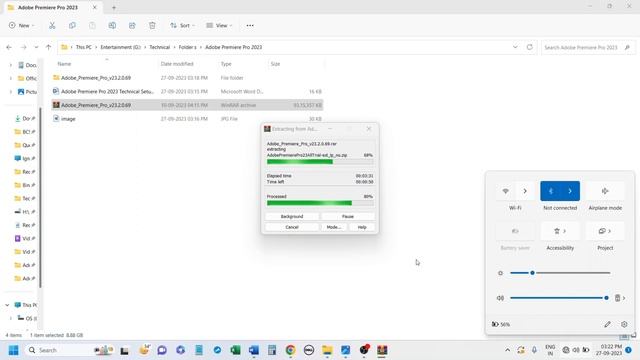The height and width of the screenshot is (360, 640).
Task: Open the Dell app on taskbar
Action: pyautogui.click(x=309, y=350)
